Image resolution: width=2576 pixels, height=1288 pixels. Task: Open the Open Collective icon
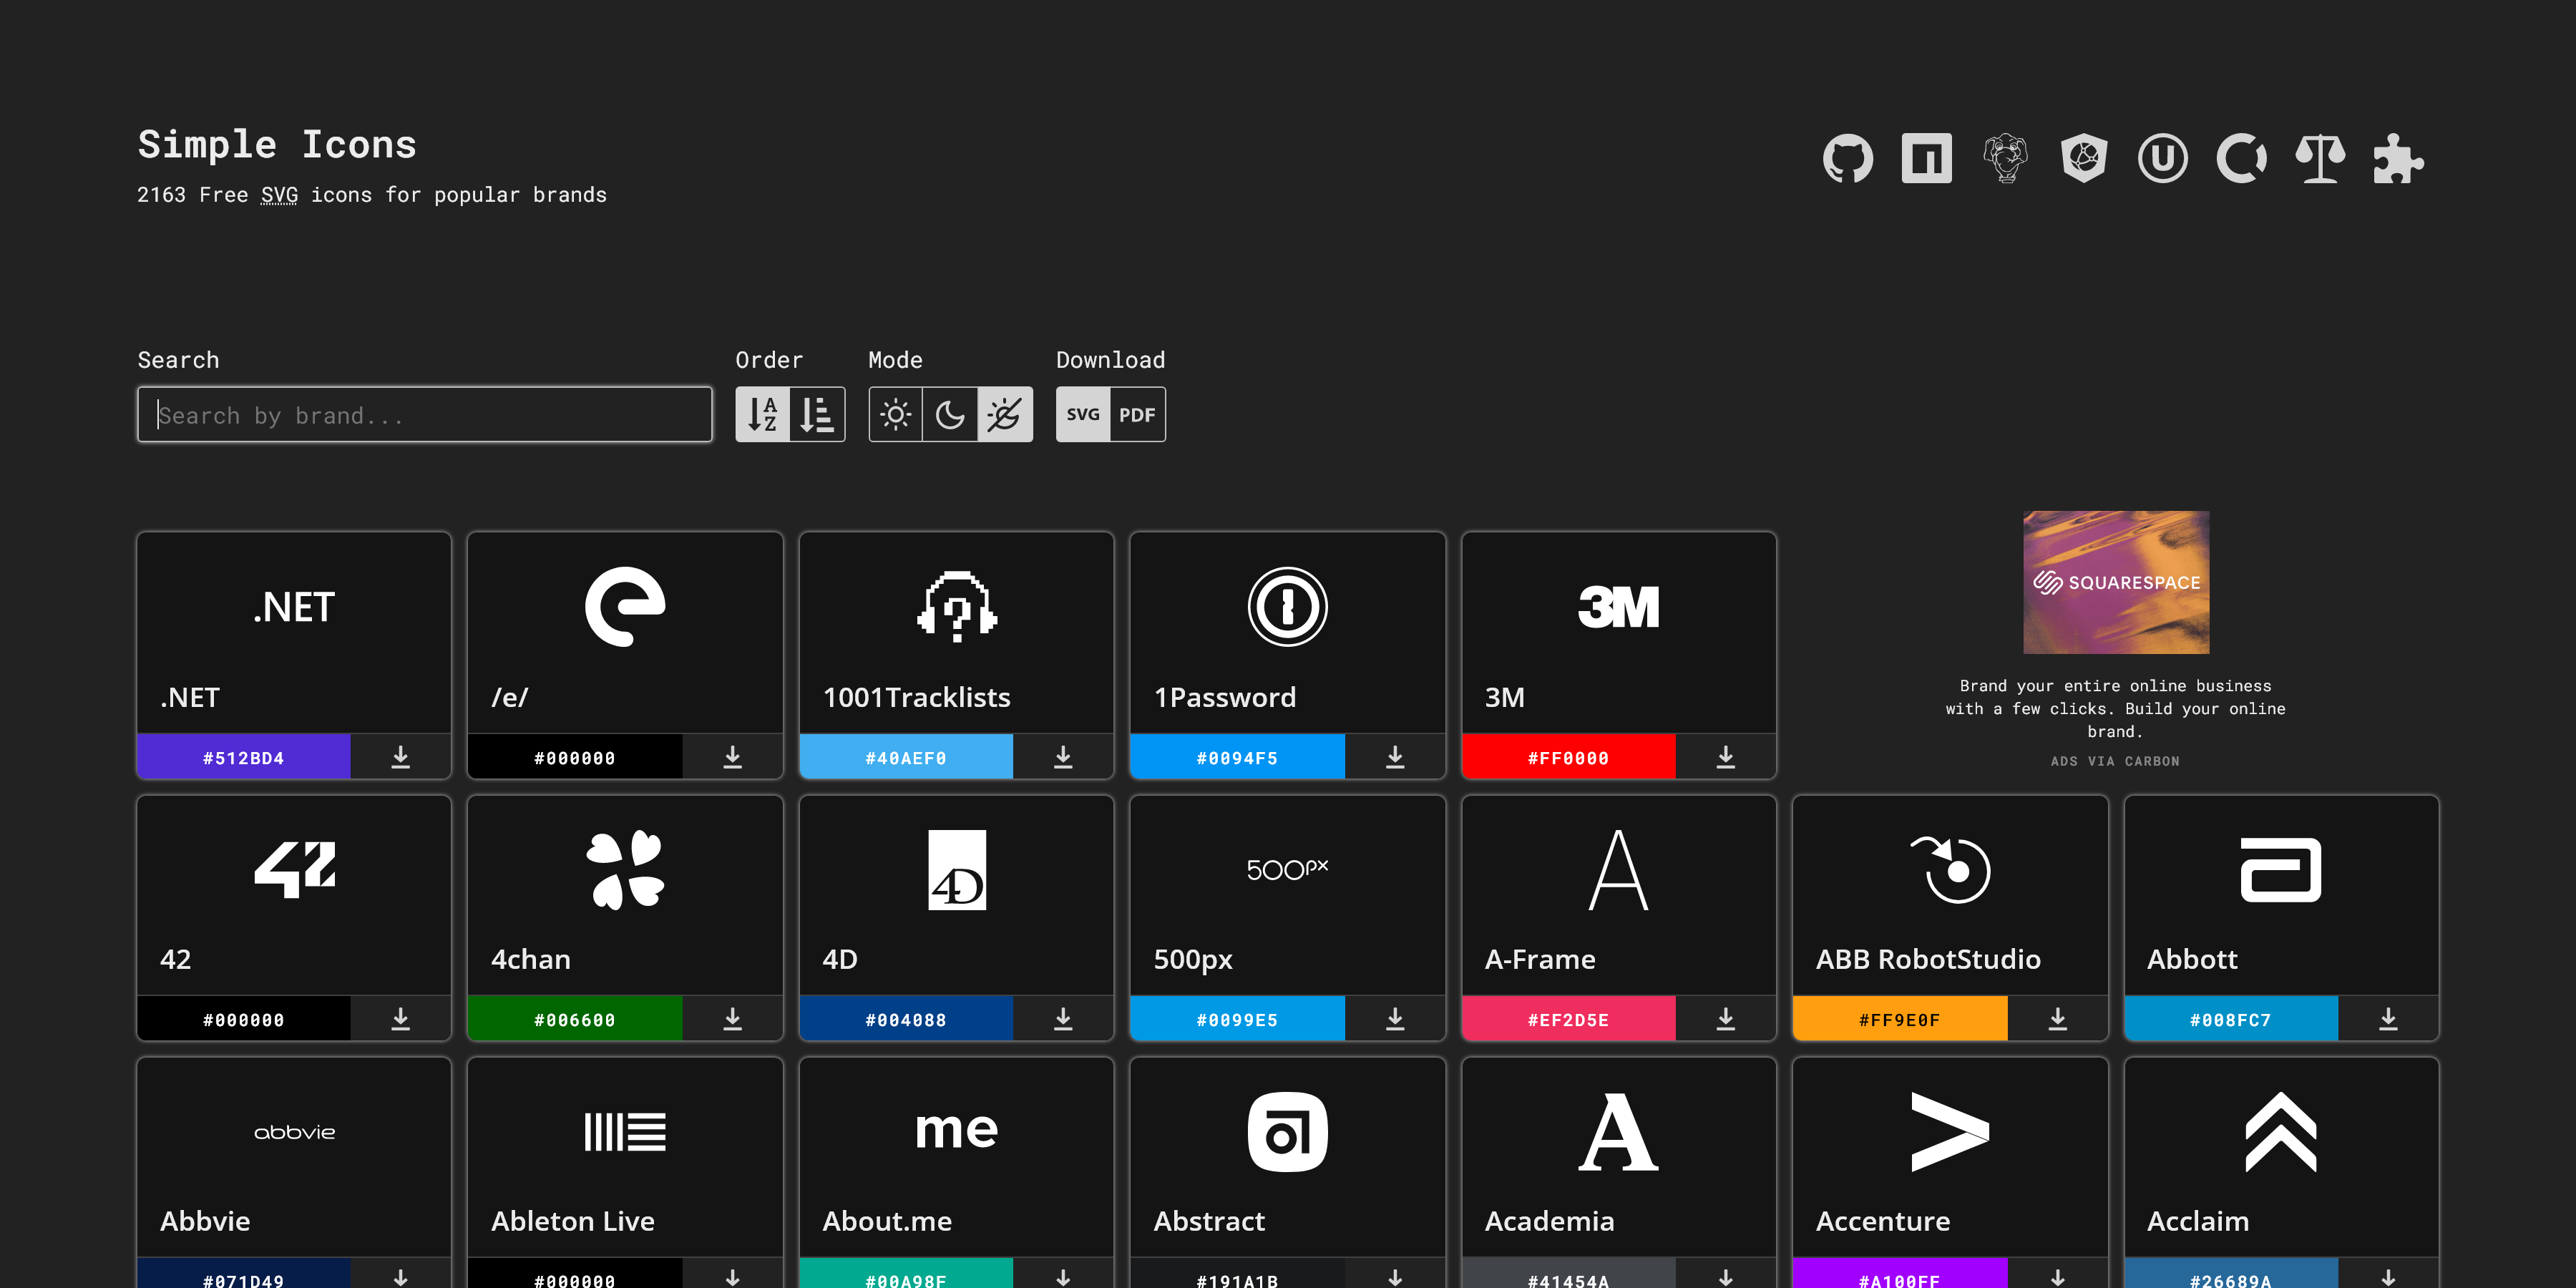pyautogui.click(x=2241, y=158)
